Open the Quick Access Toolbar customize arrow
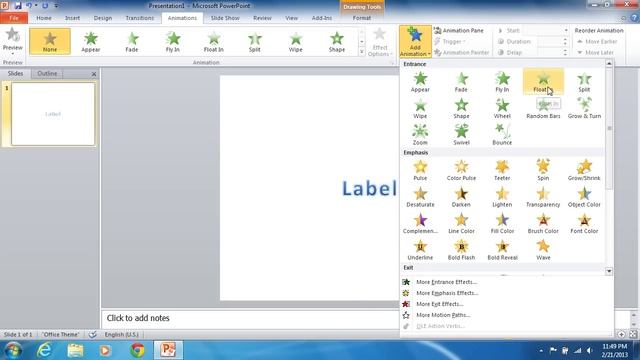Screen dimensions: 640x360 (56, 6)
